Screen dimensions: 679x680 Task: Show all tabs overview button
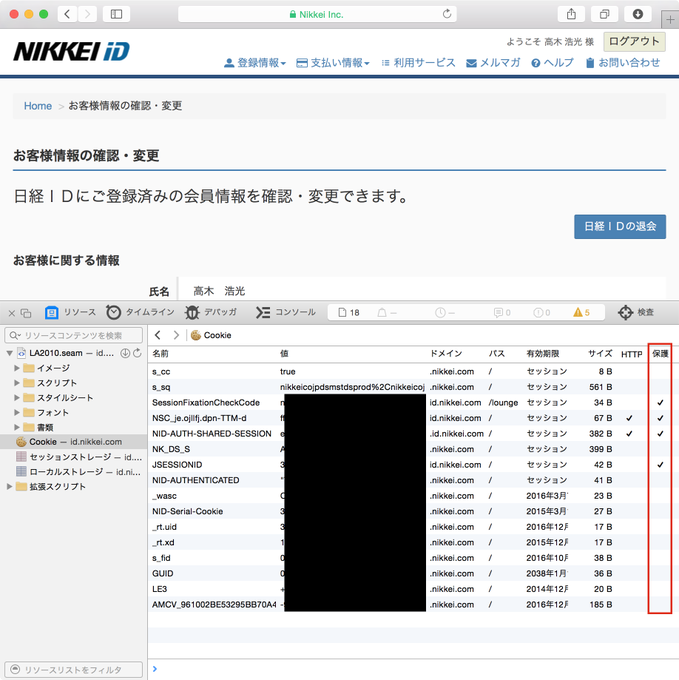[x=604, y=14]
